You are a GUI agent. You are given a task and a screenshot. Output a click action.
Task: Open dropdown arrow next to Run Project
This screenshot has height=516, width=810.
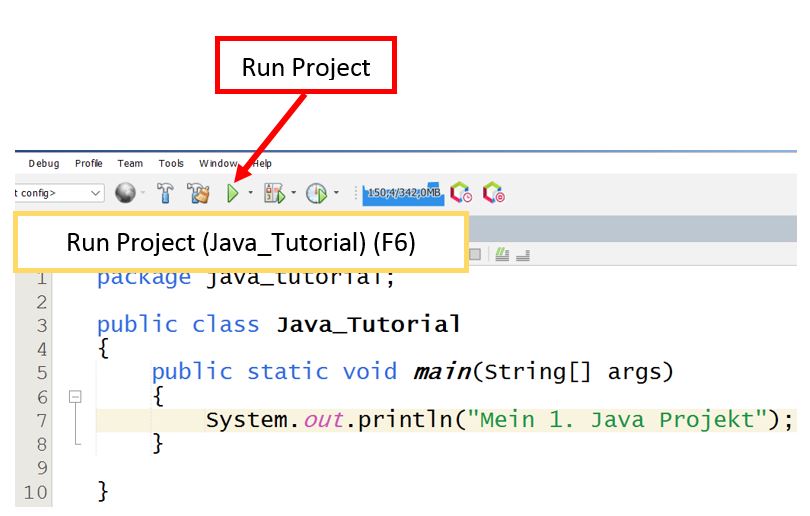[251, 193]
